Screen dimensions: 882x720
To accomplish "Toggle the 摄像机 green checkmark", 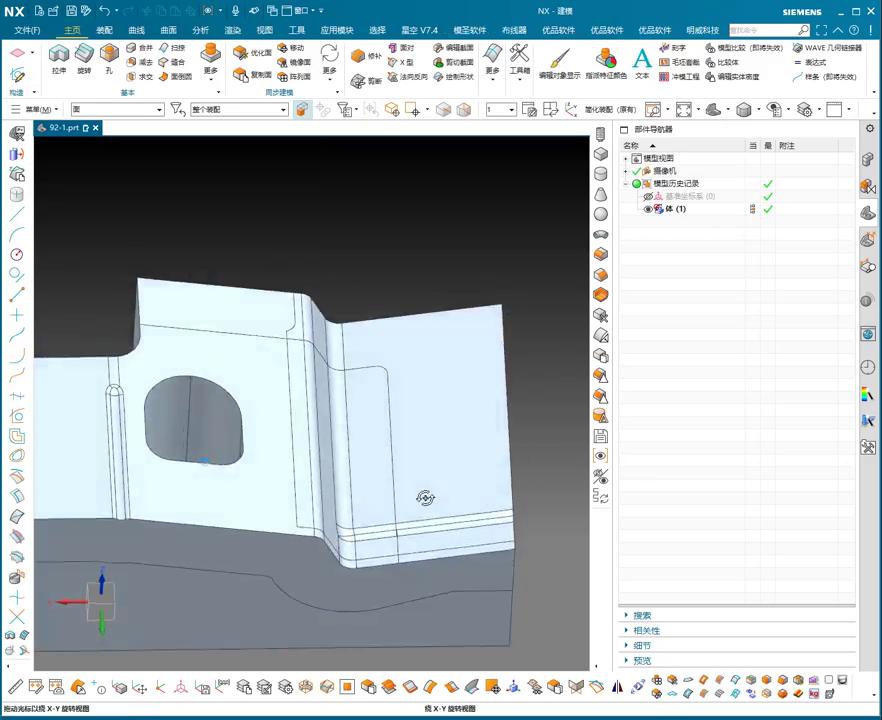I will point(637,171).
